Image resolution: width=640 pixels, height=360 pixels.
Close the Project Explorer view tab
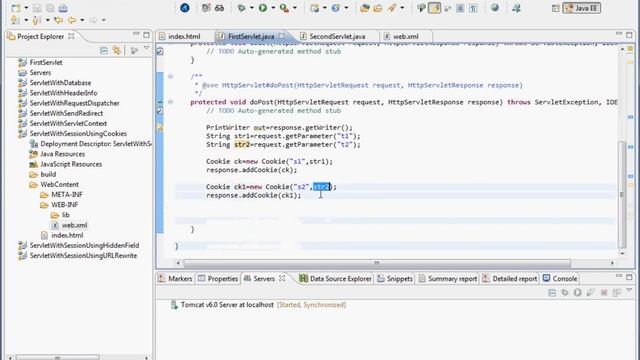point(71,36)
